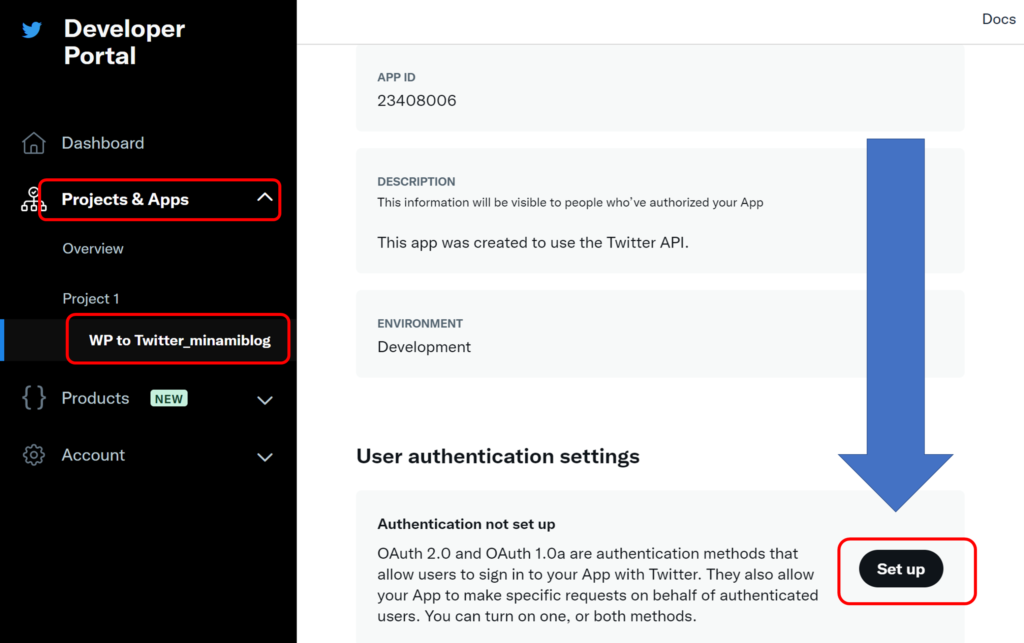Open the Overview page
Viewport: 1024px width, 643px height.
93,249
